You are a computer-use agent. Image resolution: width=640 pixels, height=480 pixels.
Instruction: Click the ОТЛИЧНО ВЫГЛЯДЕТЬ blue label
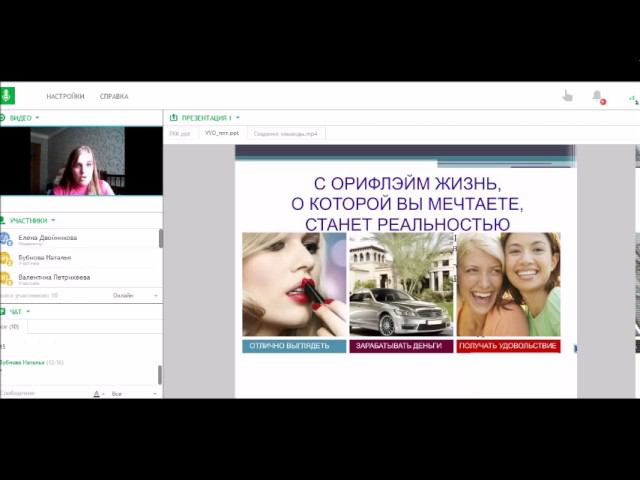tap(294, 346)
